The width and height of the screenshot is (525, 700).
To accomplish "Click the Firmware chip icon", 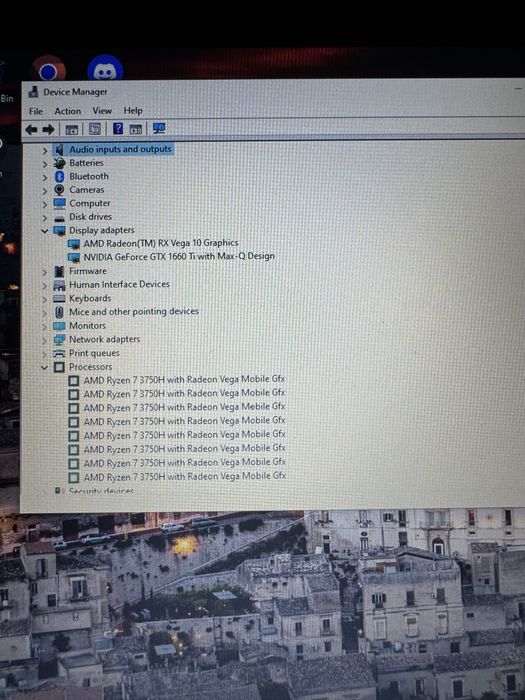I will [x=59, y=271].
